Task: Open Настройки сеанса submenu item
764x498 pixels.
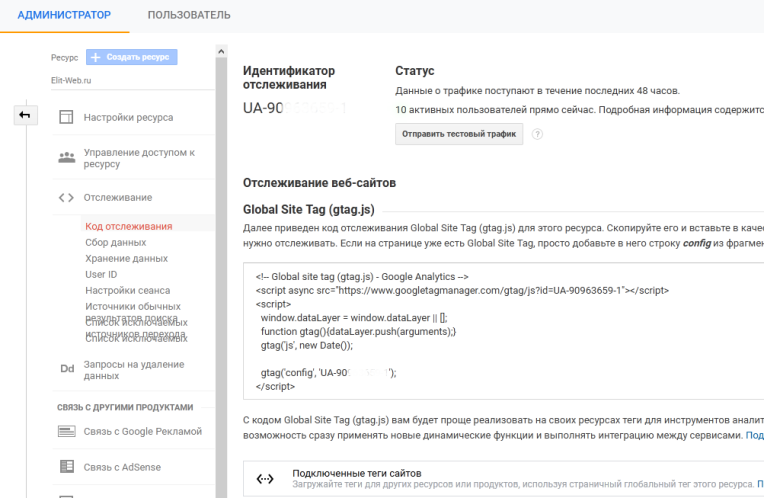Action: point(128,290)
